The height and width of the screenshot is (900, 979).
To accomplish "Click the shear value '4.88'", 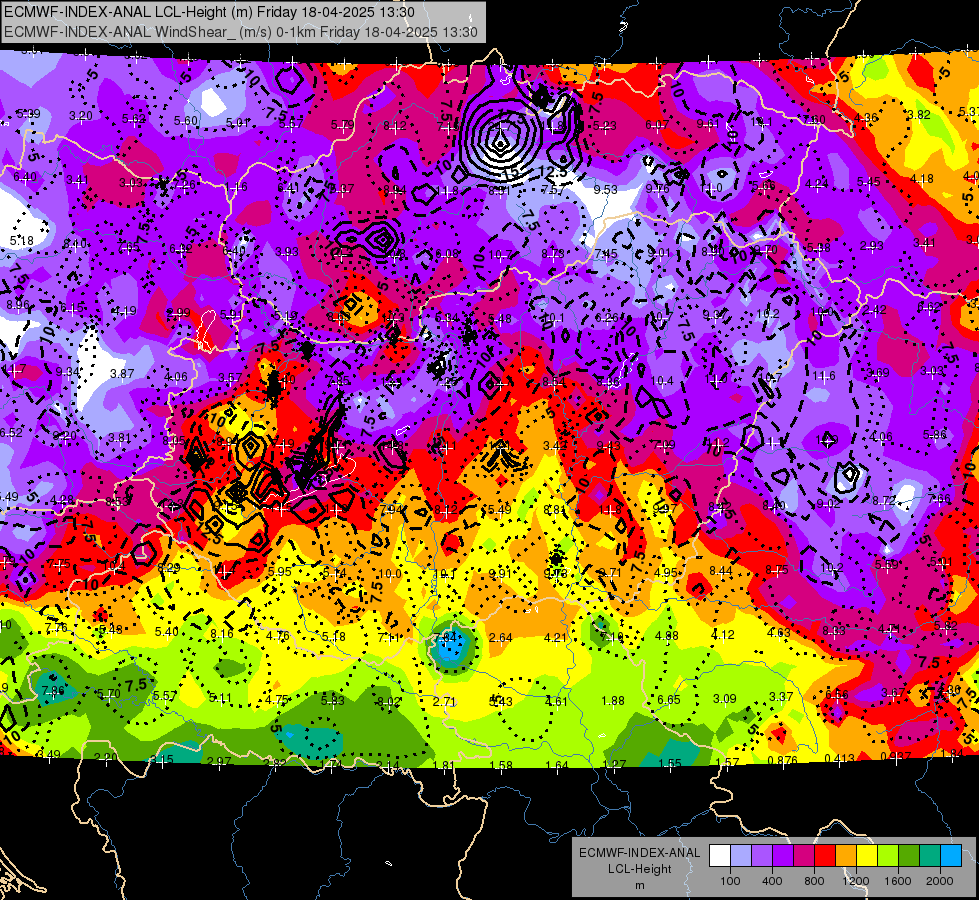I will click(667, 636).
